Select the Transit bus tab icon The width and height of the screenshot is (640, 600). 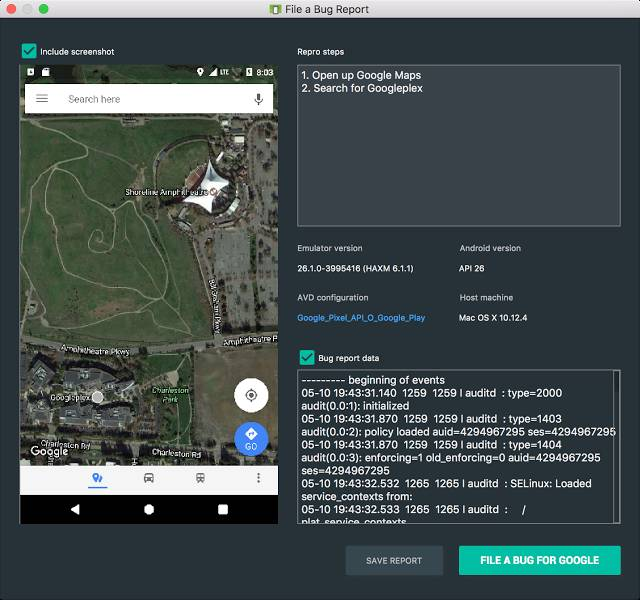pyautogui.click(x=200, y=478)
